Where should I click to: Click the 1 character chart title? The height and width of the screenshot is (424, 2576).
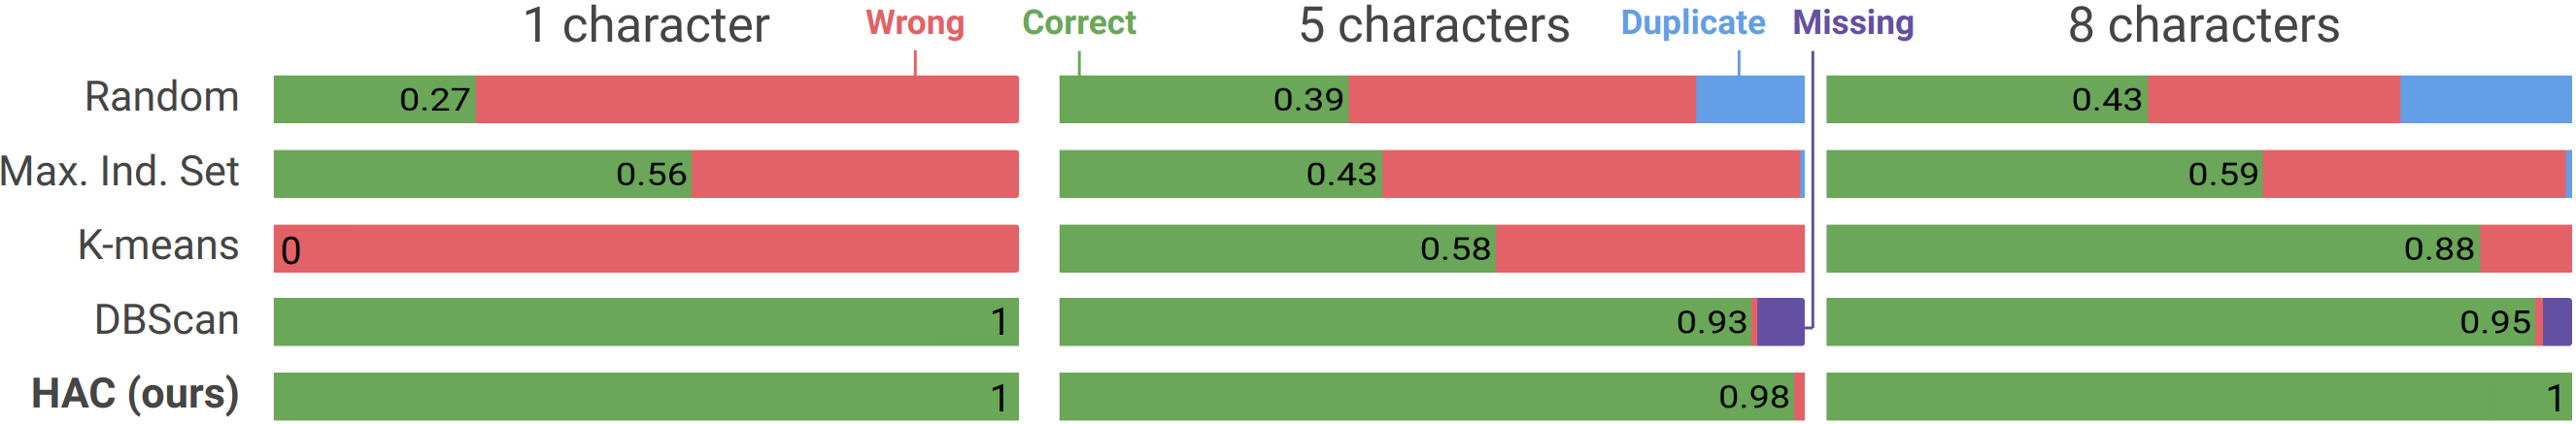point(646,25)
